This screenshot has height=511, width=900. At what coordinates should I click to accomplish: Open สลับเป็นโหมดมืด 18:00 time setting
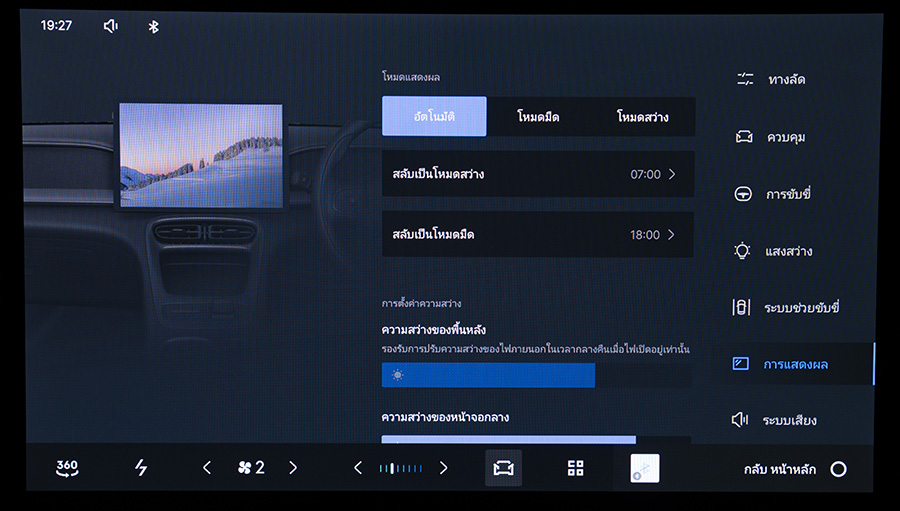pos(537,235)
